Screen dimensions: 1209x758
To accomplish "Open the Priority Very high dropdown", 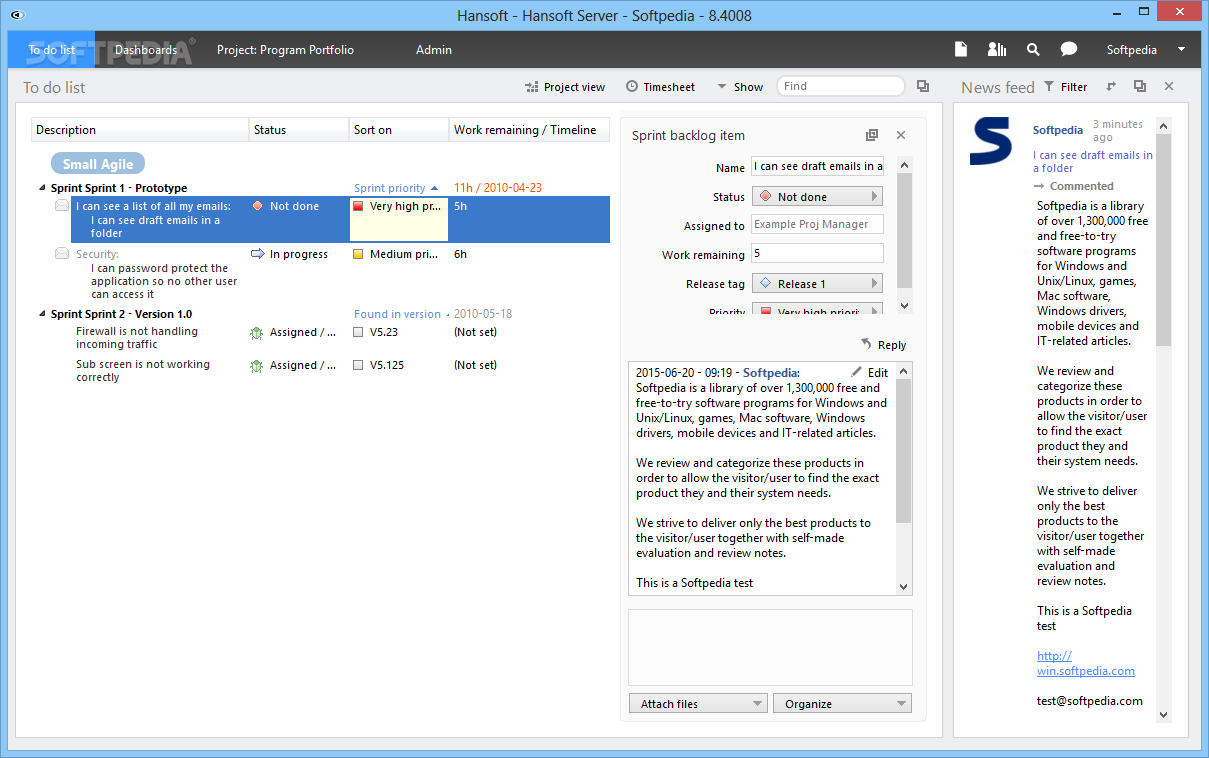I will pyautogui.click(x=818, y=311).
